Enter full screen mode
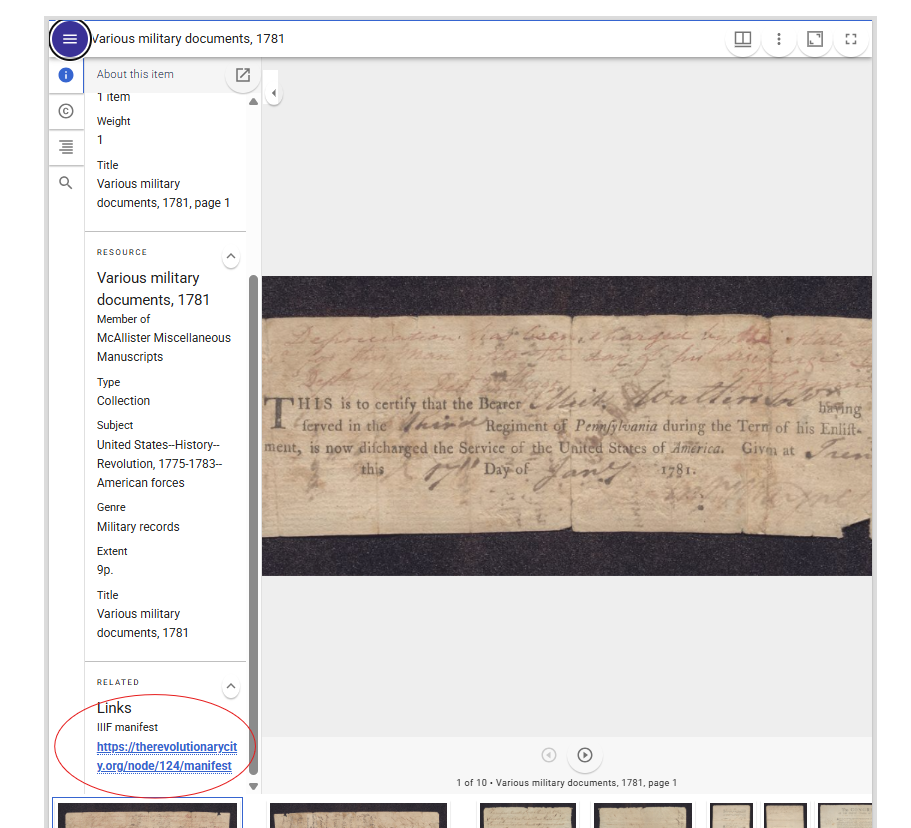This screenshot has height=828, width=911. 851,39
